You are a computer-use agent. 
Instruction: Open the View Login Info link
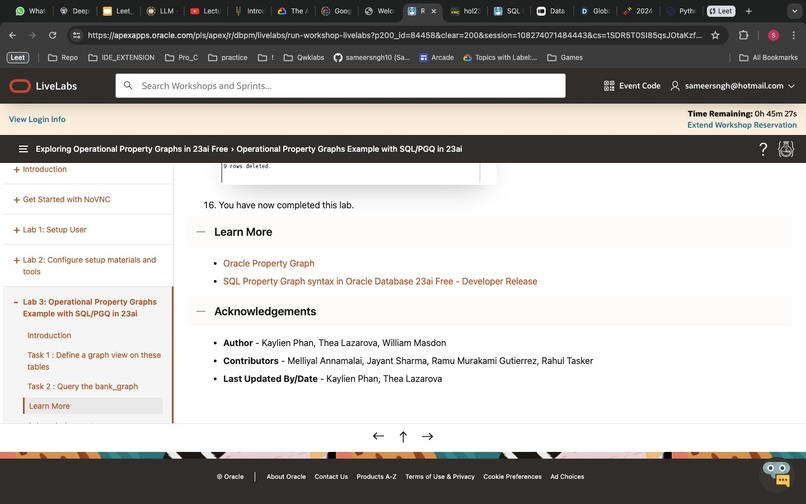point(37,119)
